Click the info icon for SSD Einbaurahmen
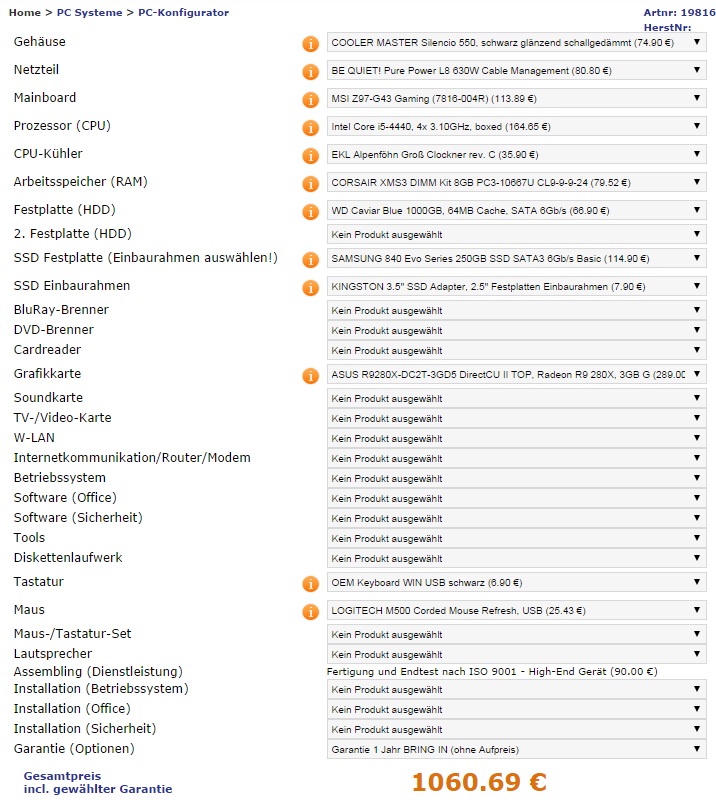Screen dimensions: 716x804 (310, 288)
